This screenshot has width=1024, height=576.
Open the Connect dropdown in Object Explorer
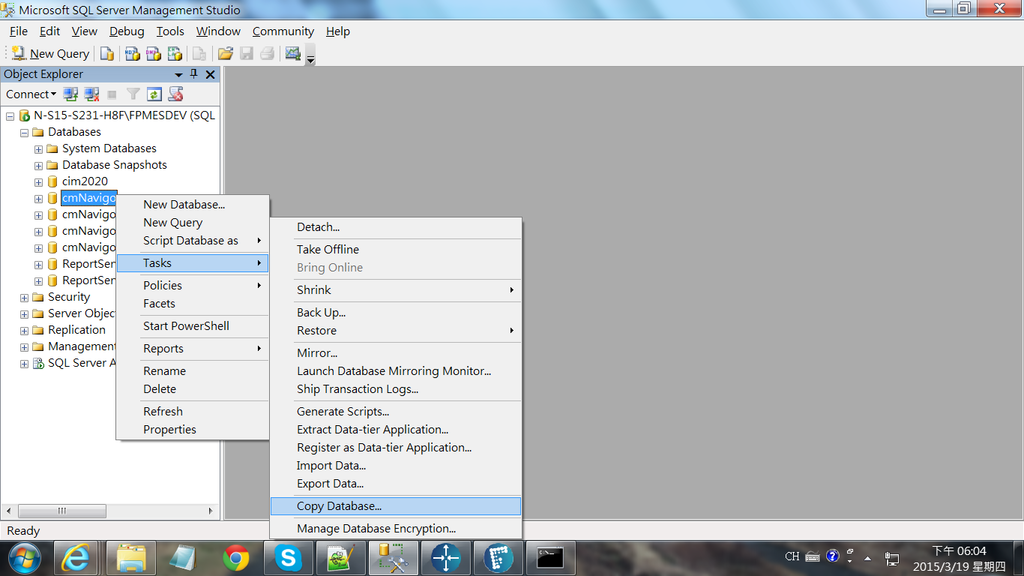coord(31,94)
